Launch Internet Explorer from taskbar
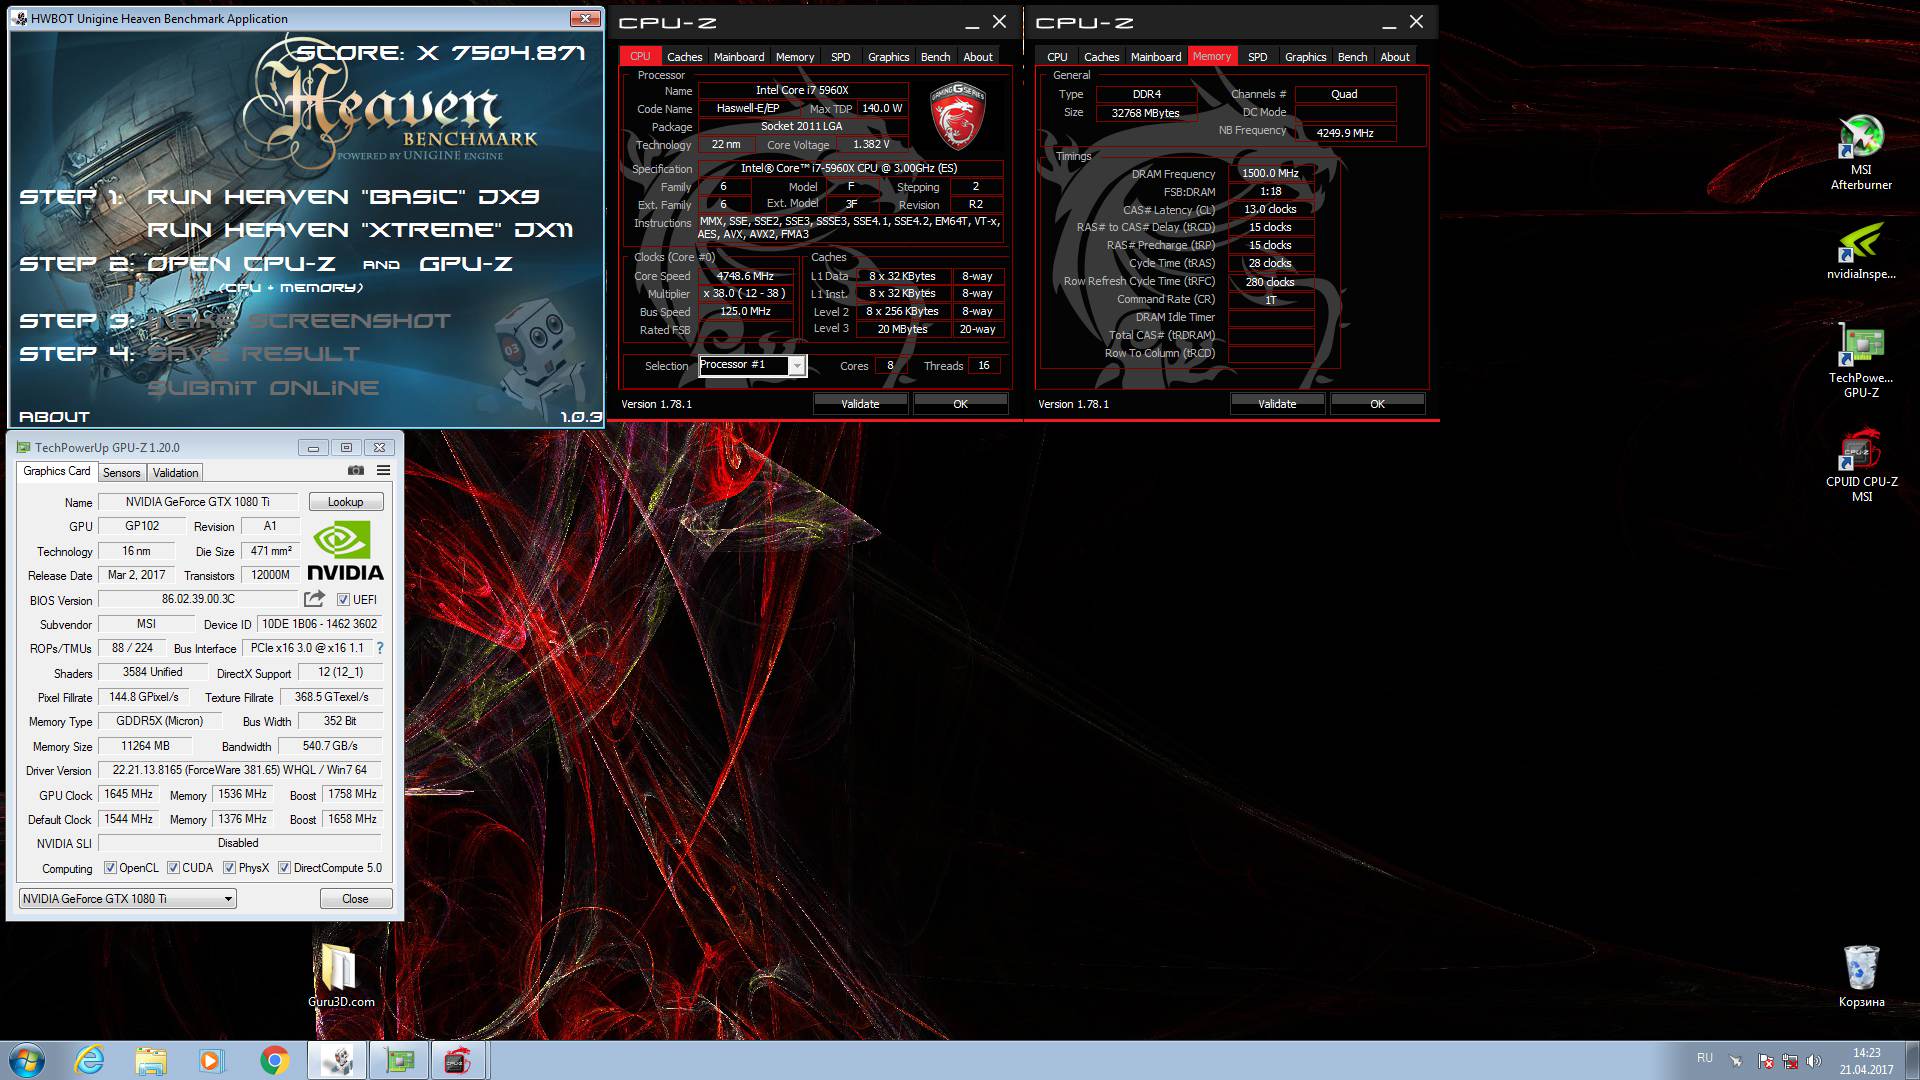Image resolution: width=1920 pixels, height=1080 pixels. coord(89,1060)
